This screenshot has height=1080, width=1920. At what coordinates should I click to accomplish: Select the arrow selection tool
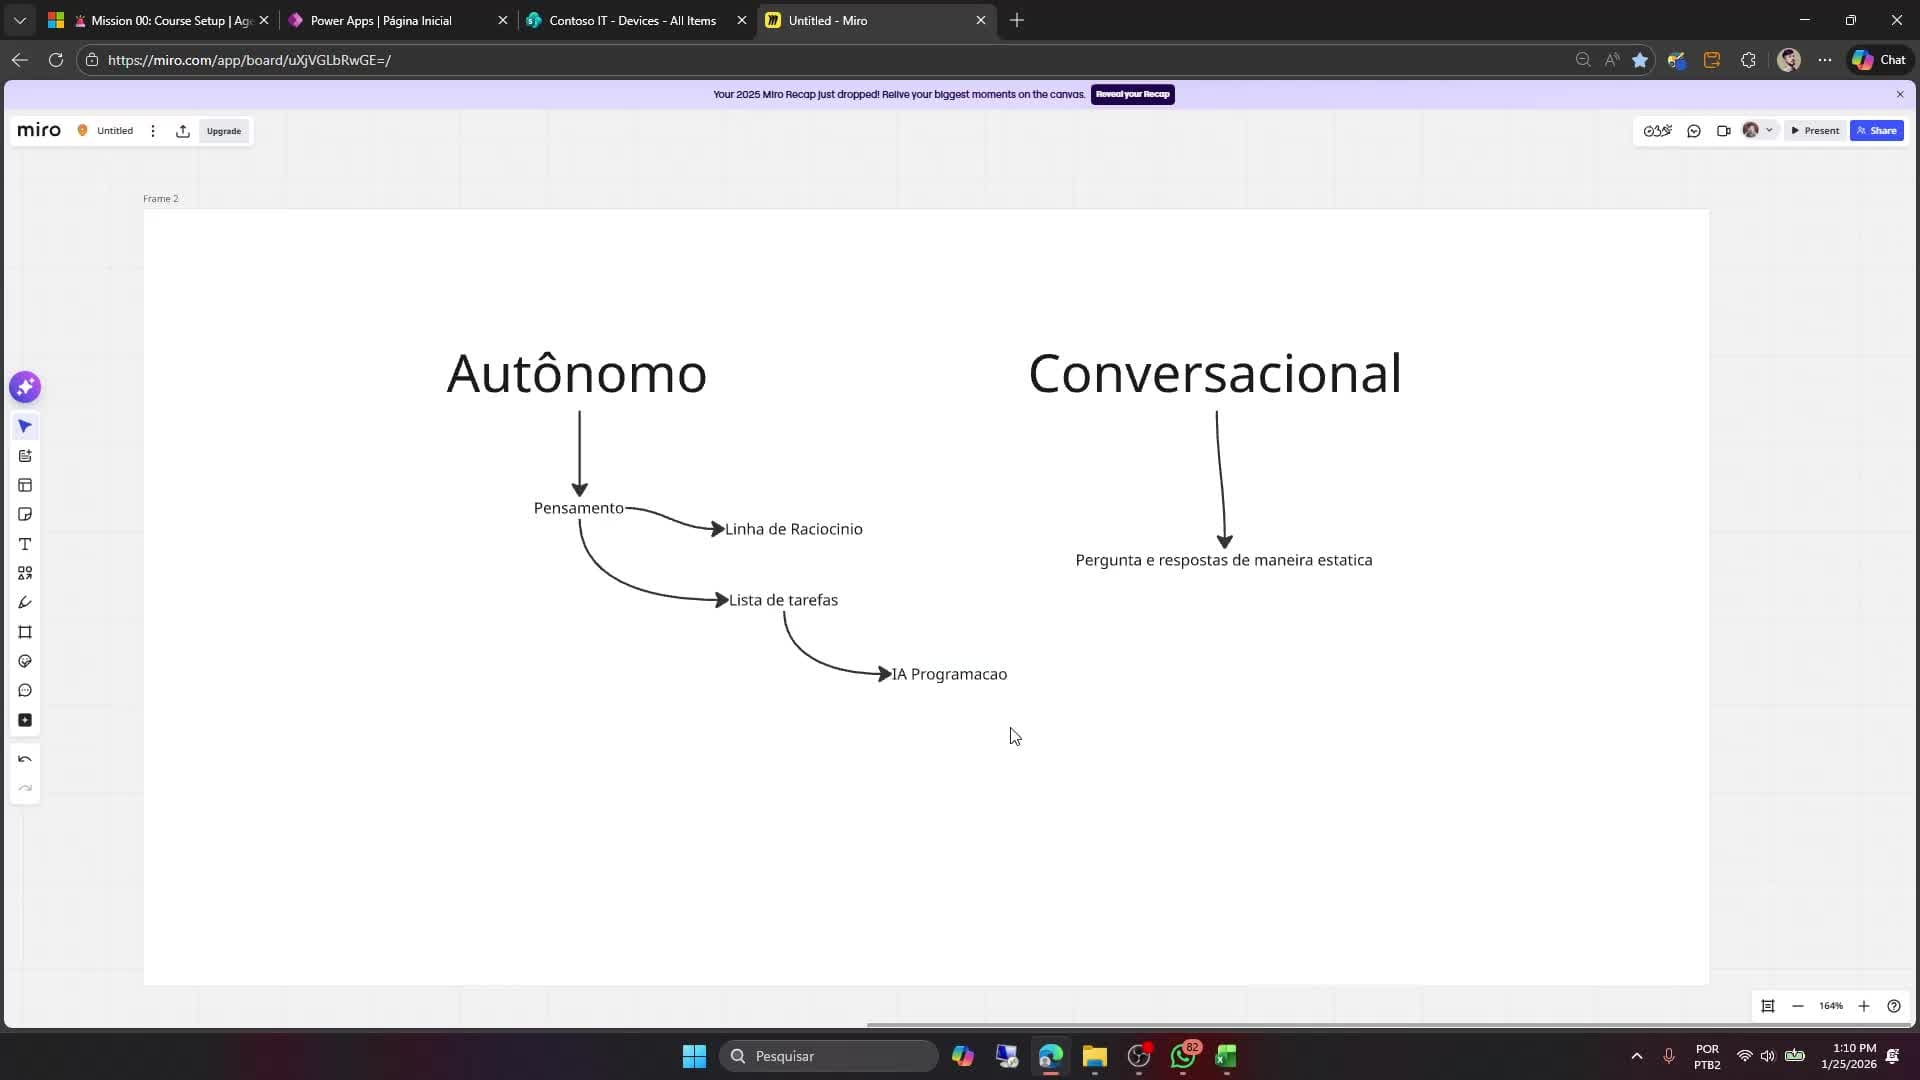tap(25, 426)
